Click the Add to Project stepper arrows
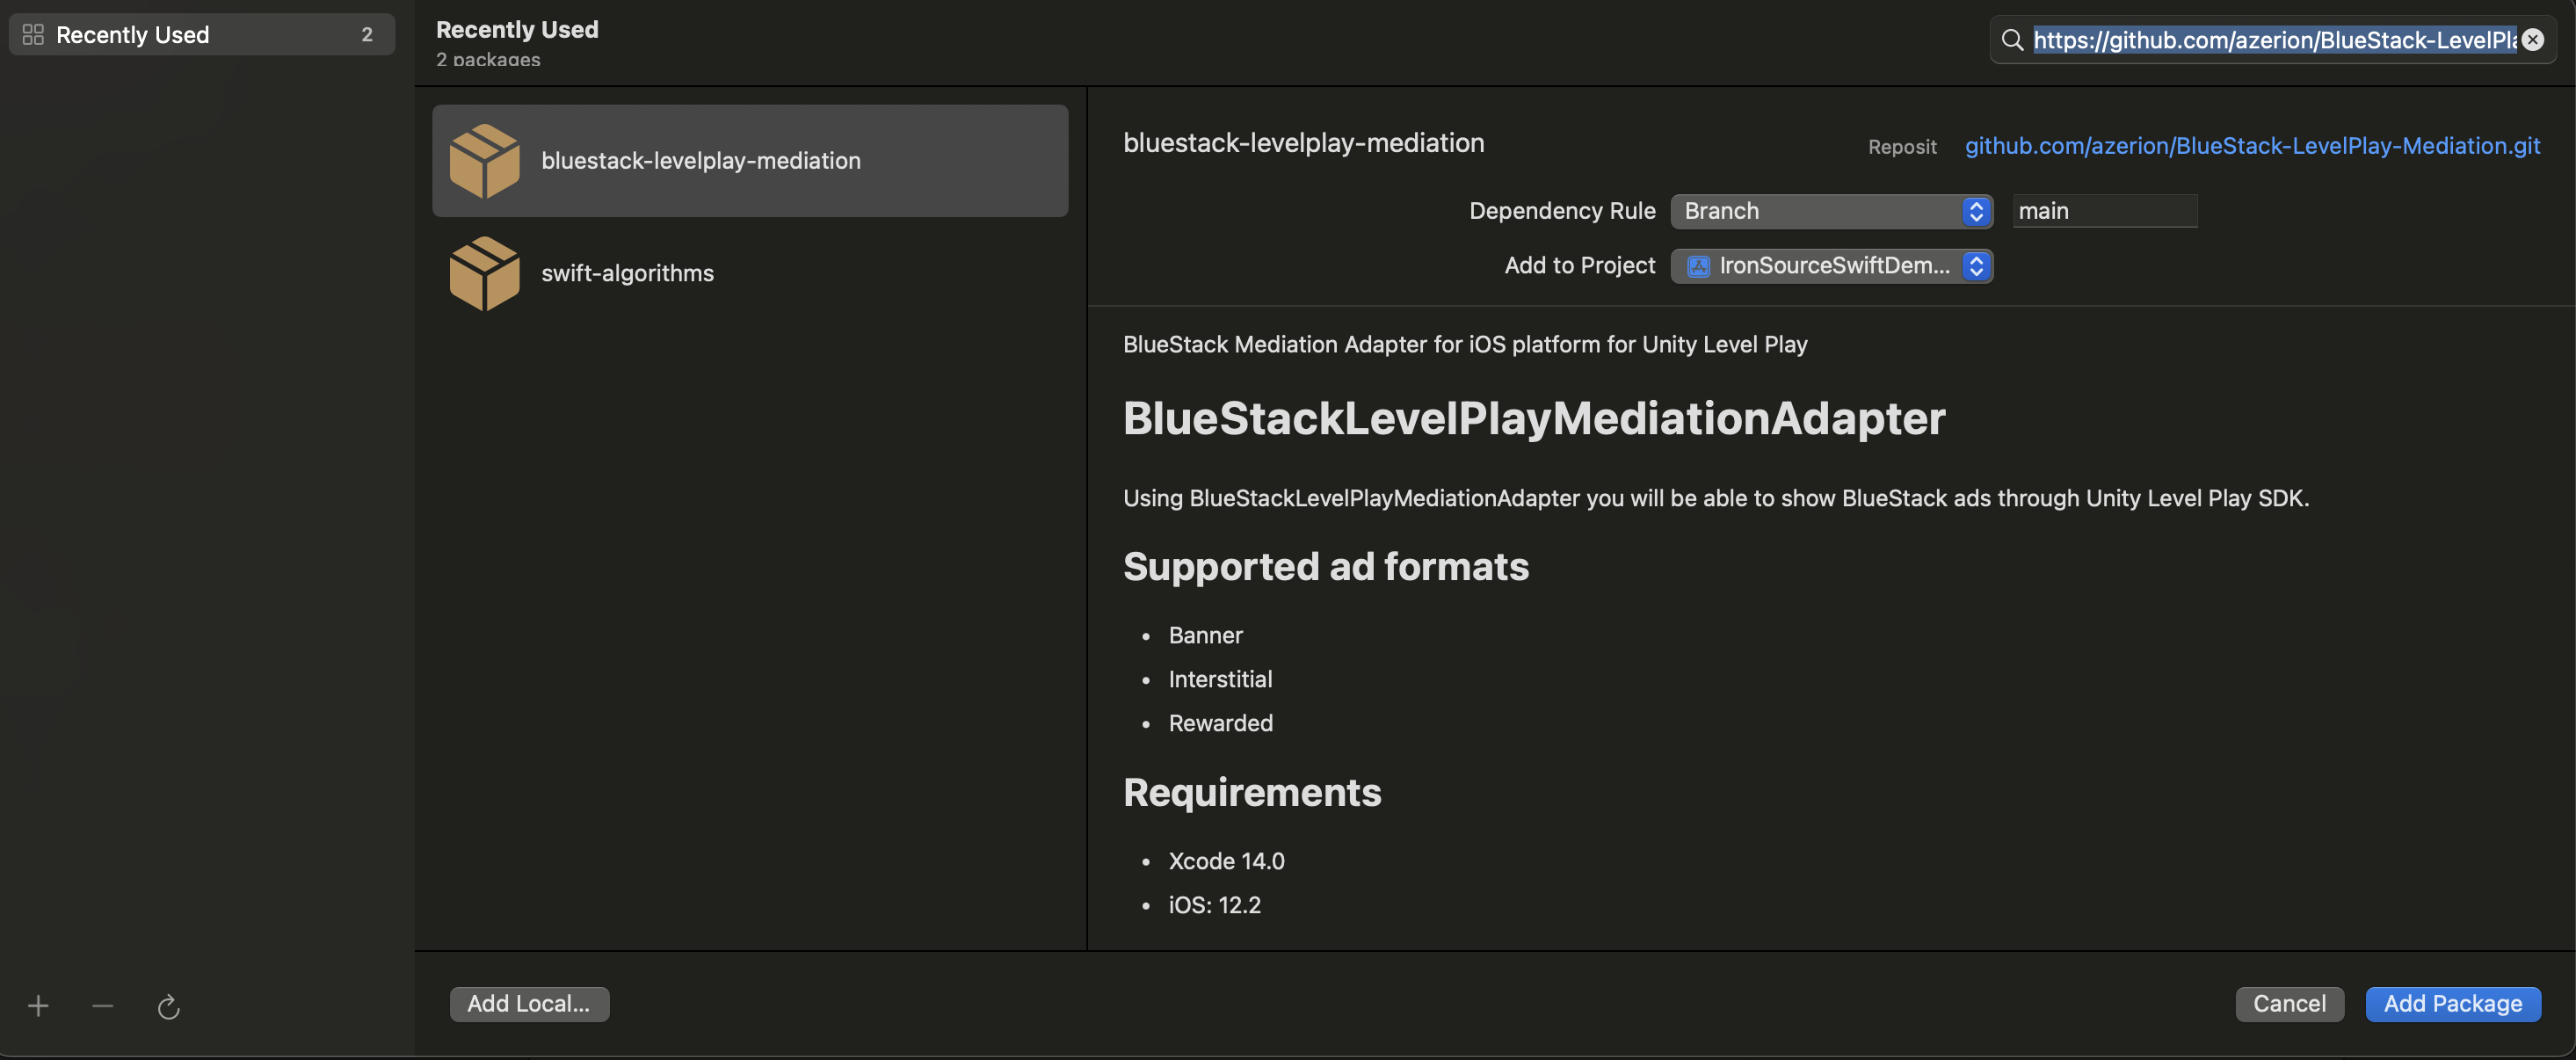 point(1975,266)
